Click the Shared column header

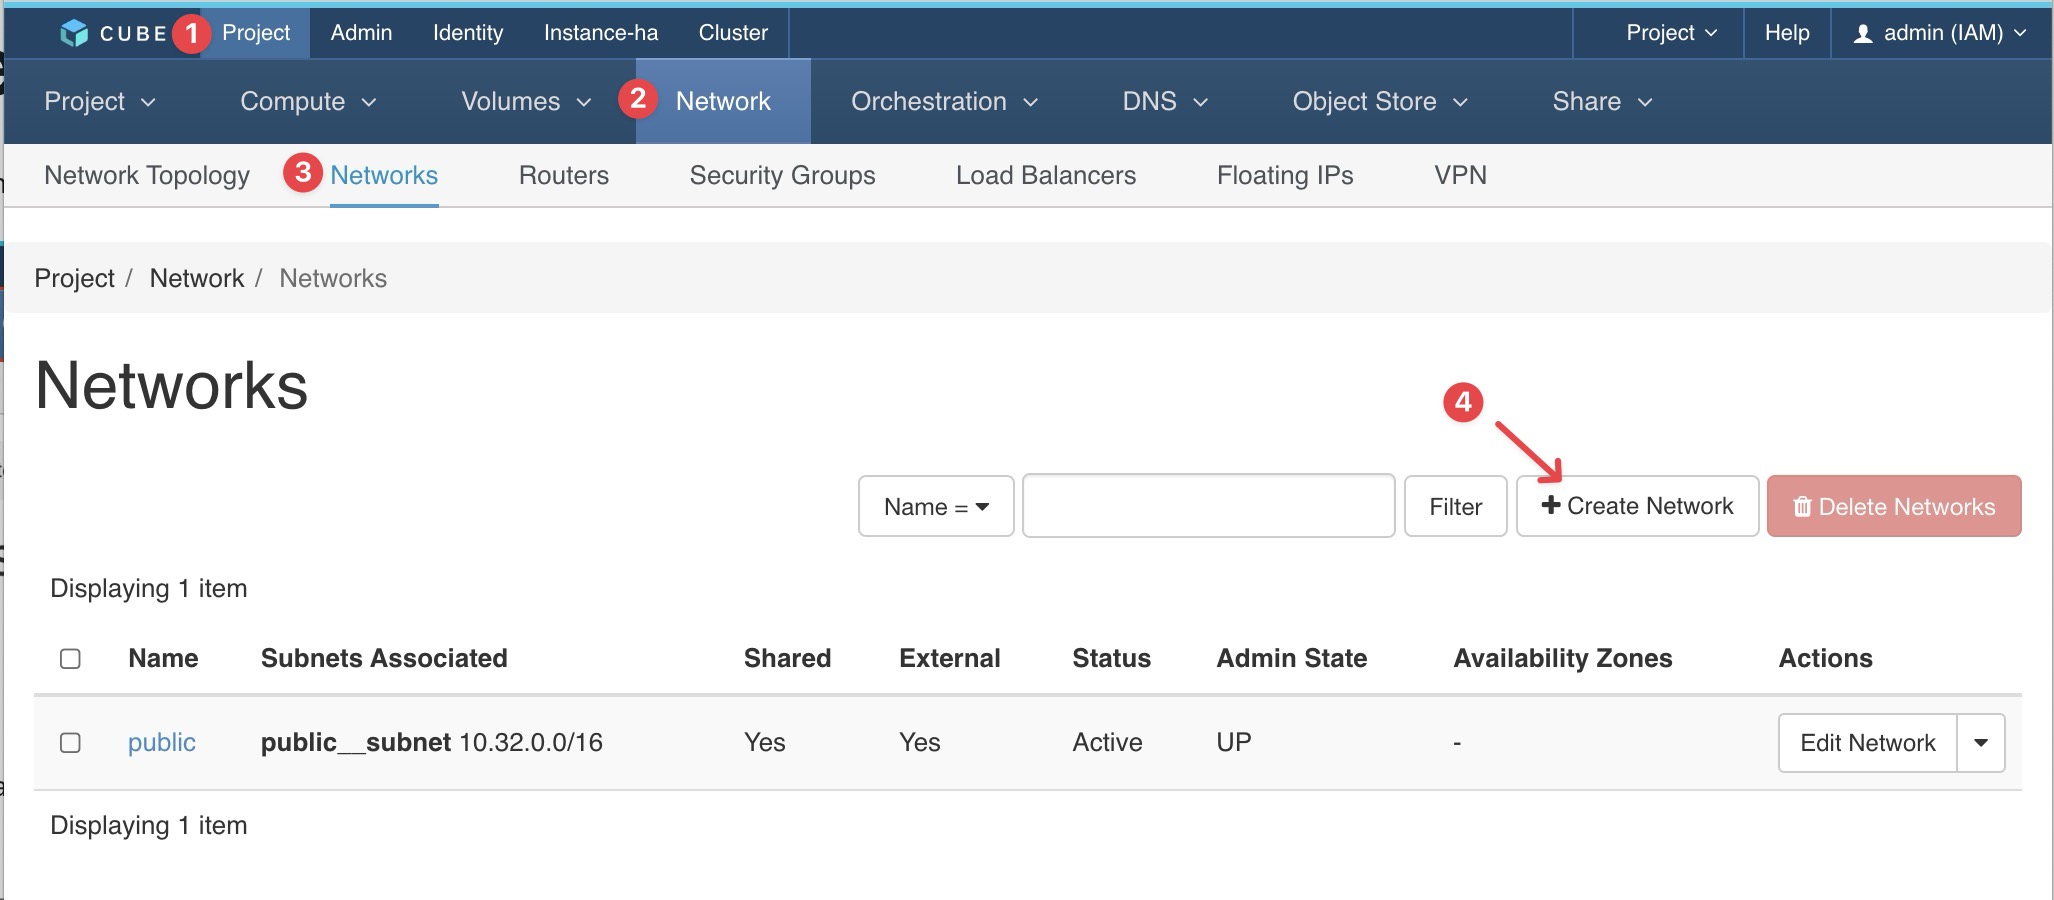[787, 658]
